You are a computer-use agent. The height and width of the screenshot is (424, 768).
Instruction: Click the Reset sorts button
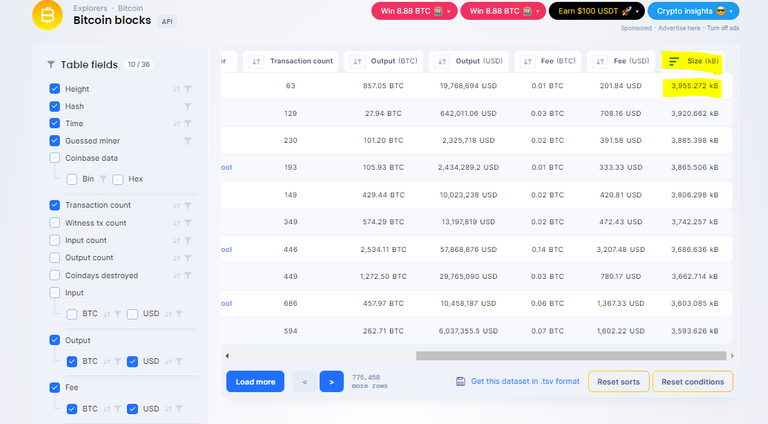pos(619,382)
